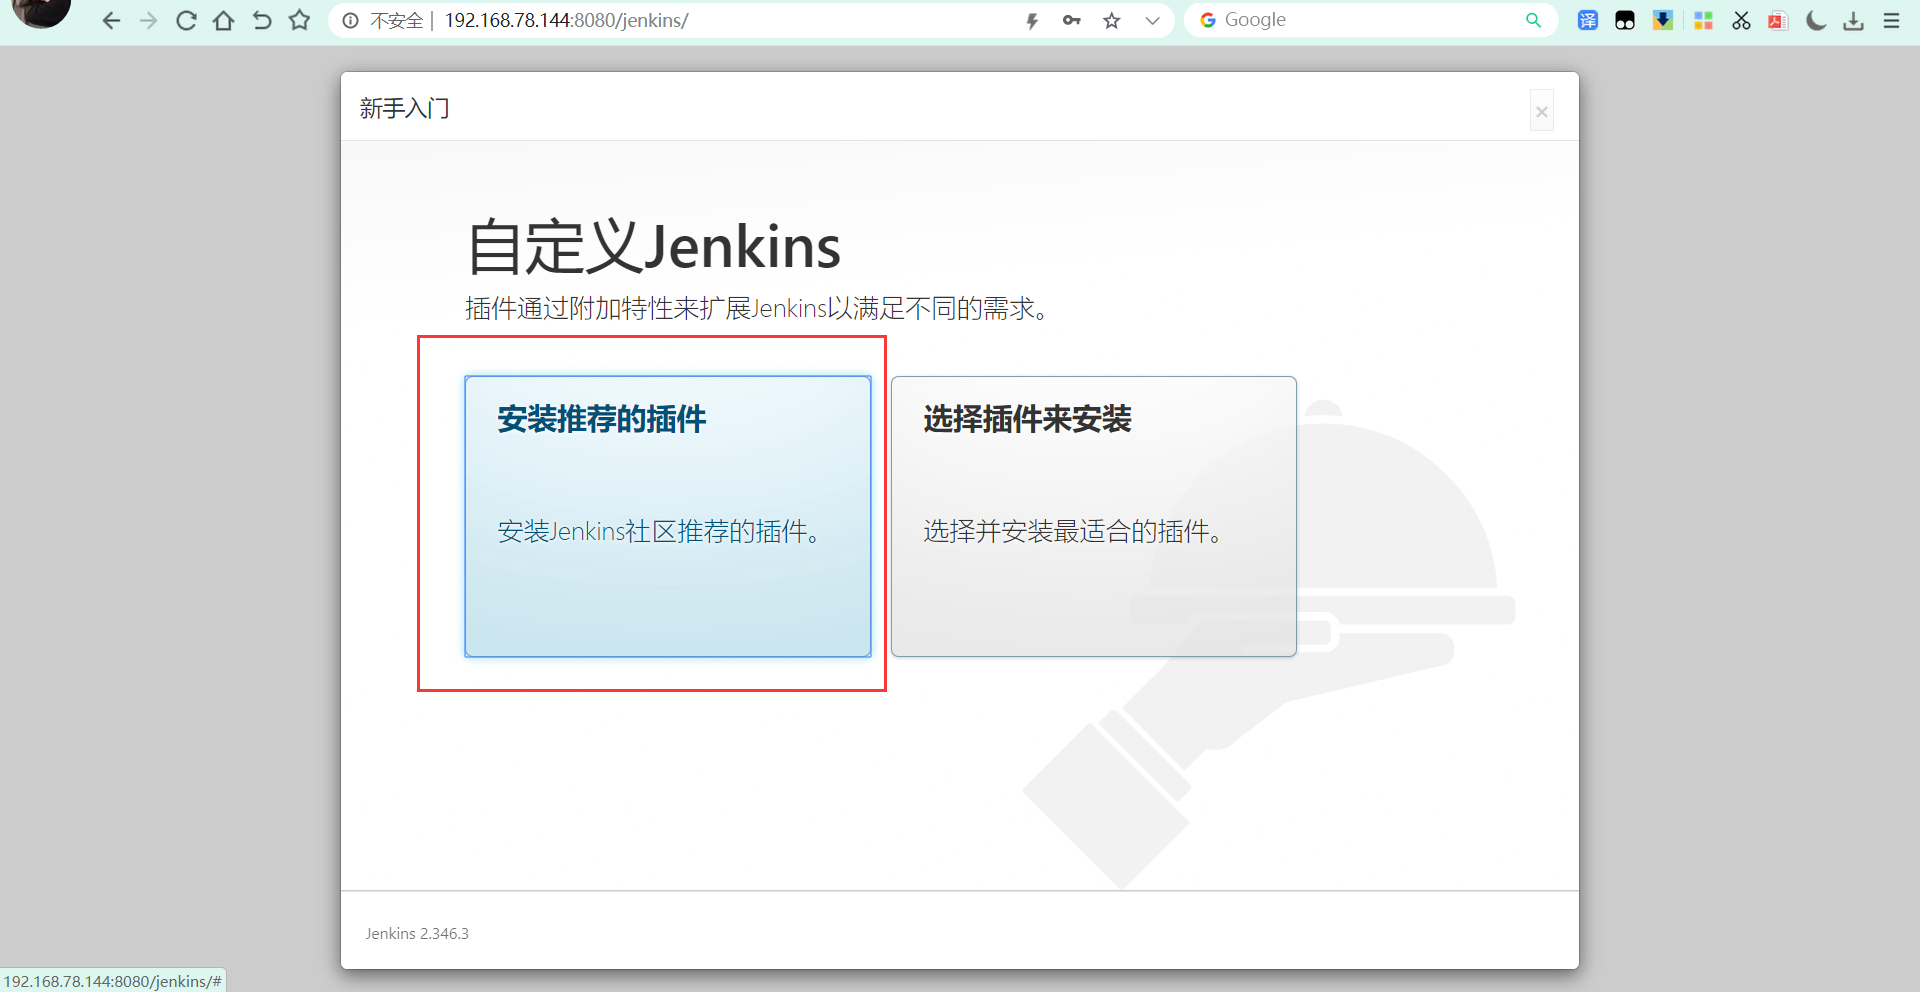1920x992 pixels.
Task: Open the browser downloads panel
Action: tap(1854, 20)
